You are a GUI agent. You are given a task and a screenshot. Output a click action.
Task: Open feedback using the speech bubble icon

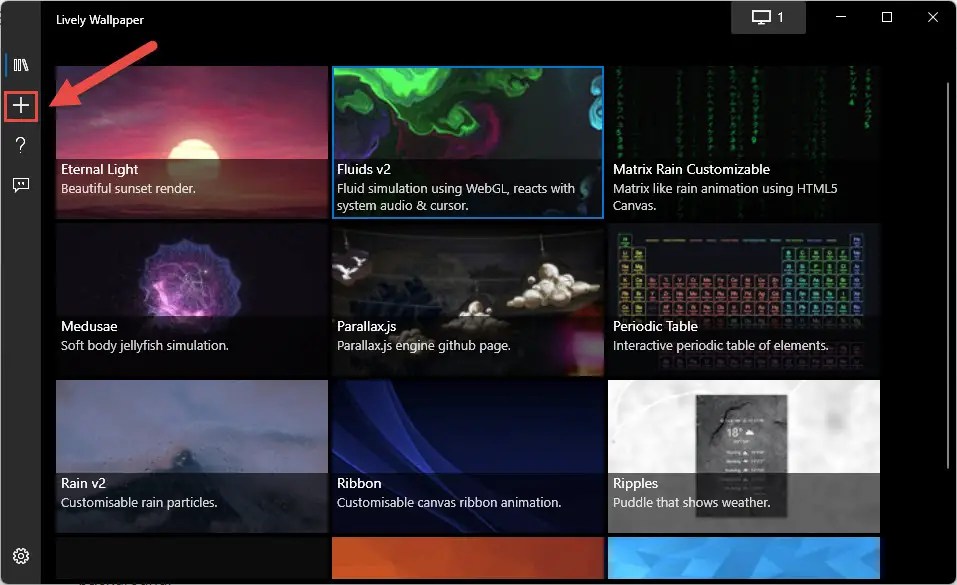tap(21, 184)
